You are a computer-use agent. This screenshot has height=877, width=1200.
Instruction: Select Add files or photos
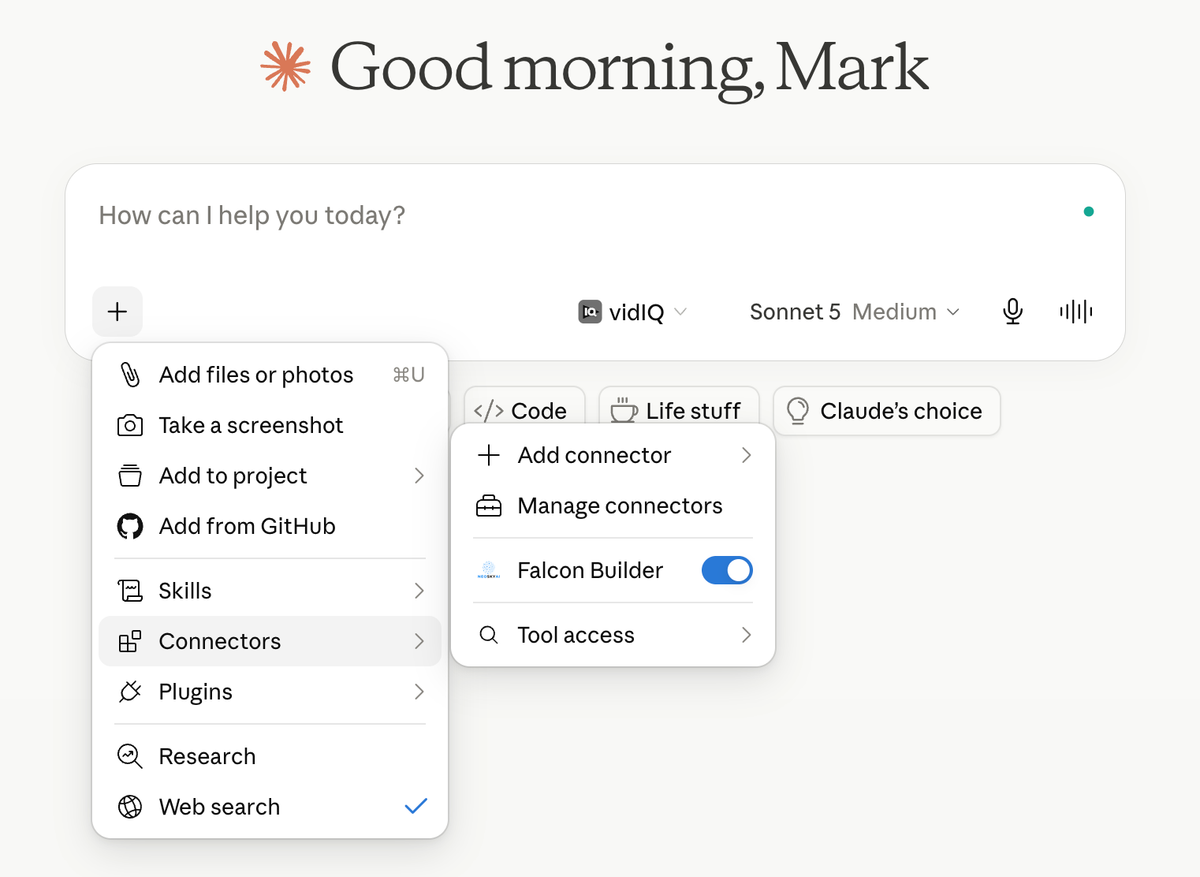tap(270, 375)
